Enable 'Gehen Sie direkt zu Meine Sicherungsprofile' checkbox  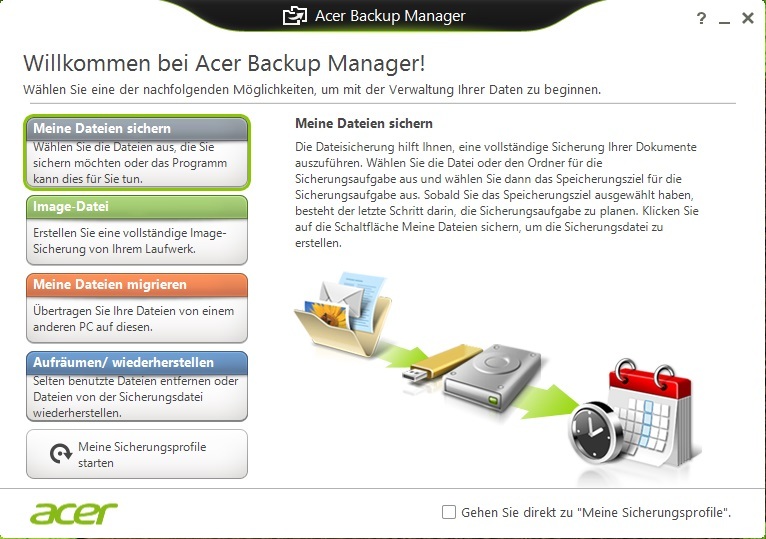click(448, 512)
